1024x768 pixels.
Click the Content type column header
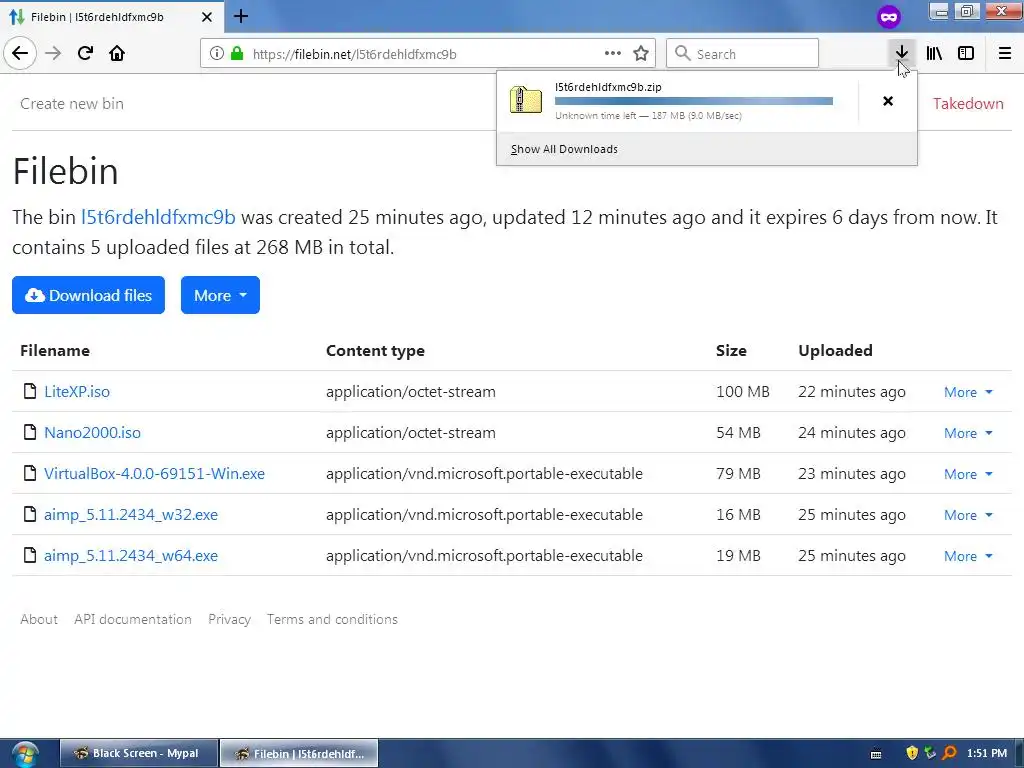click(x=375, y=351)
